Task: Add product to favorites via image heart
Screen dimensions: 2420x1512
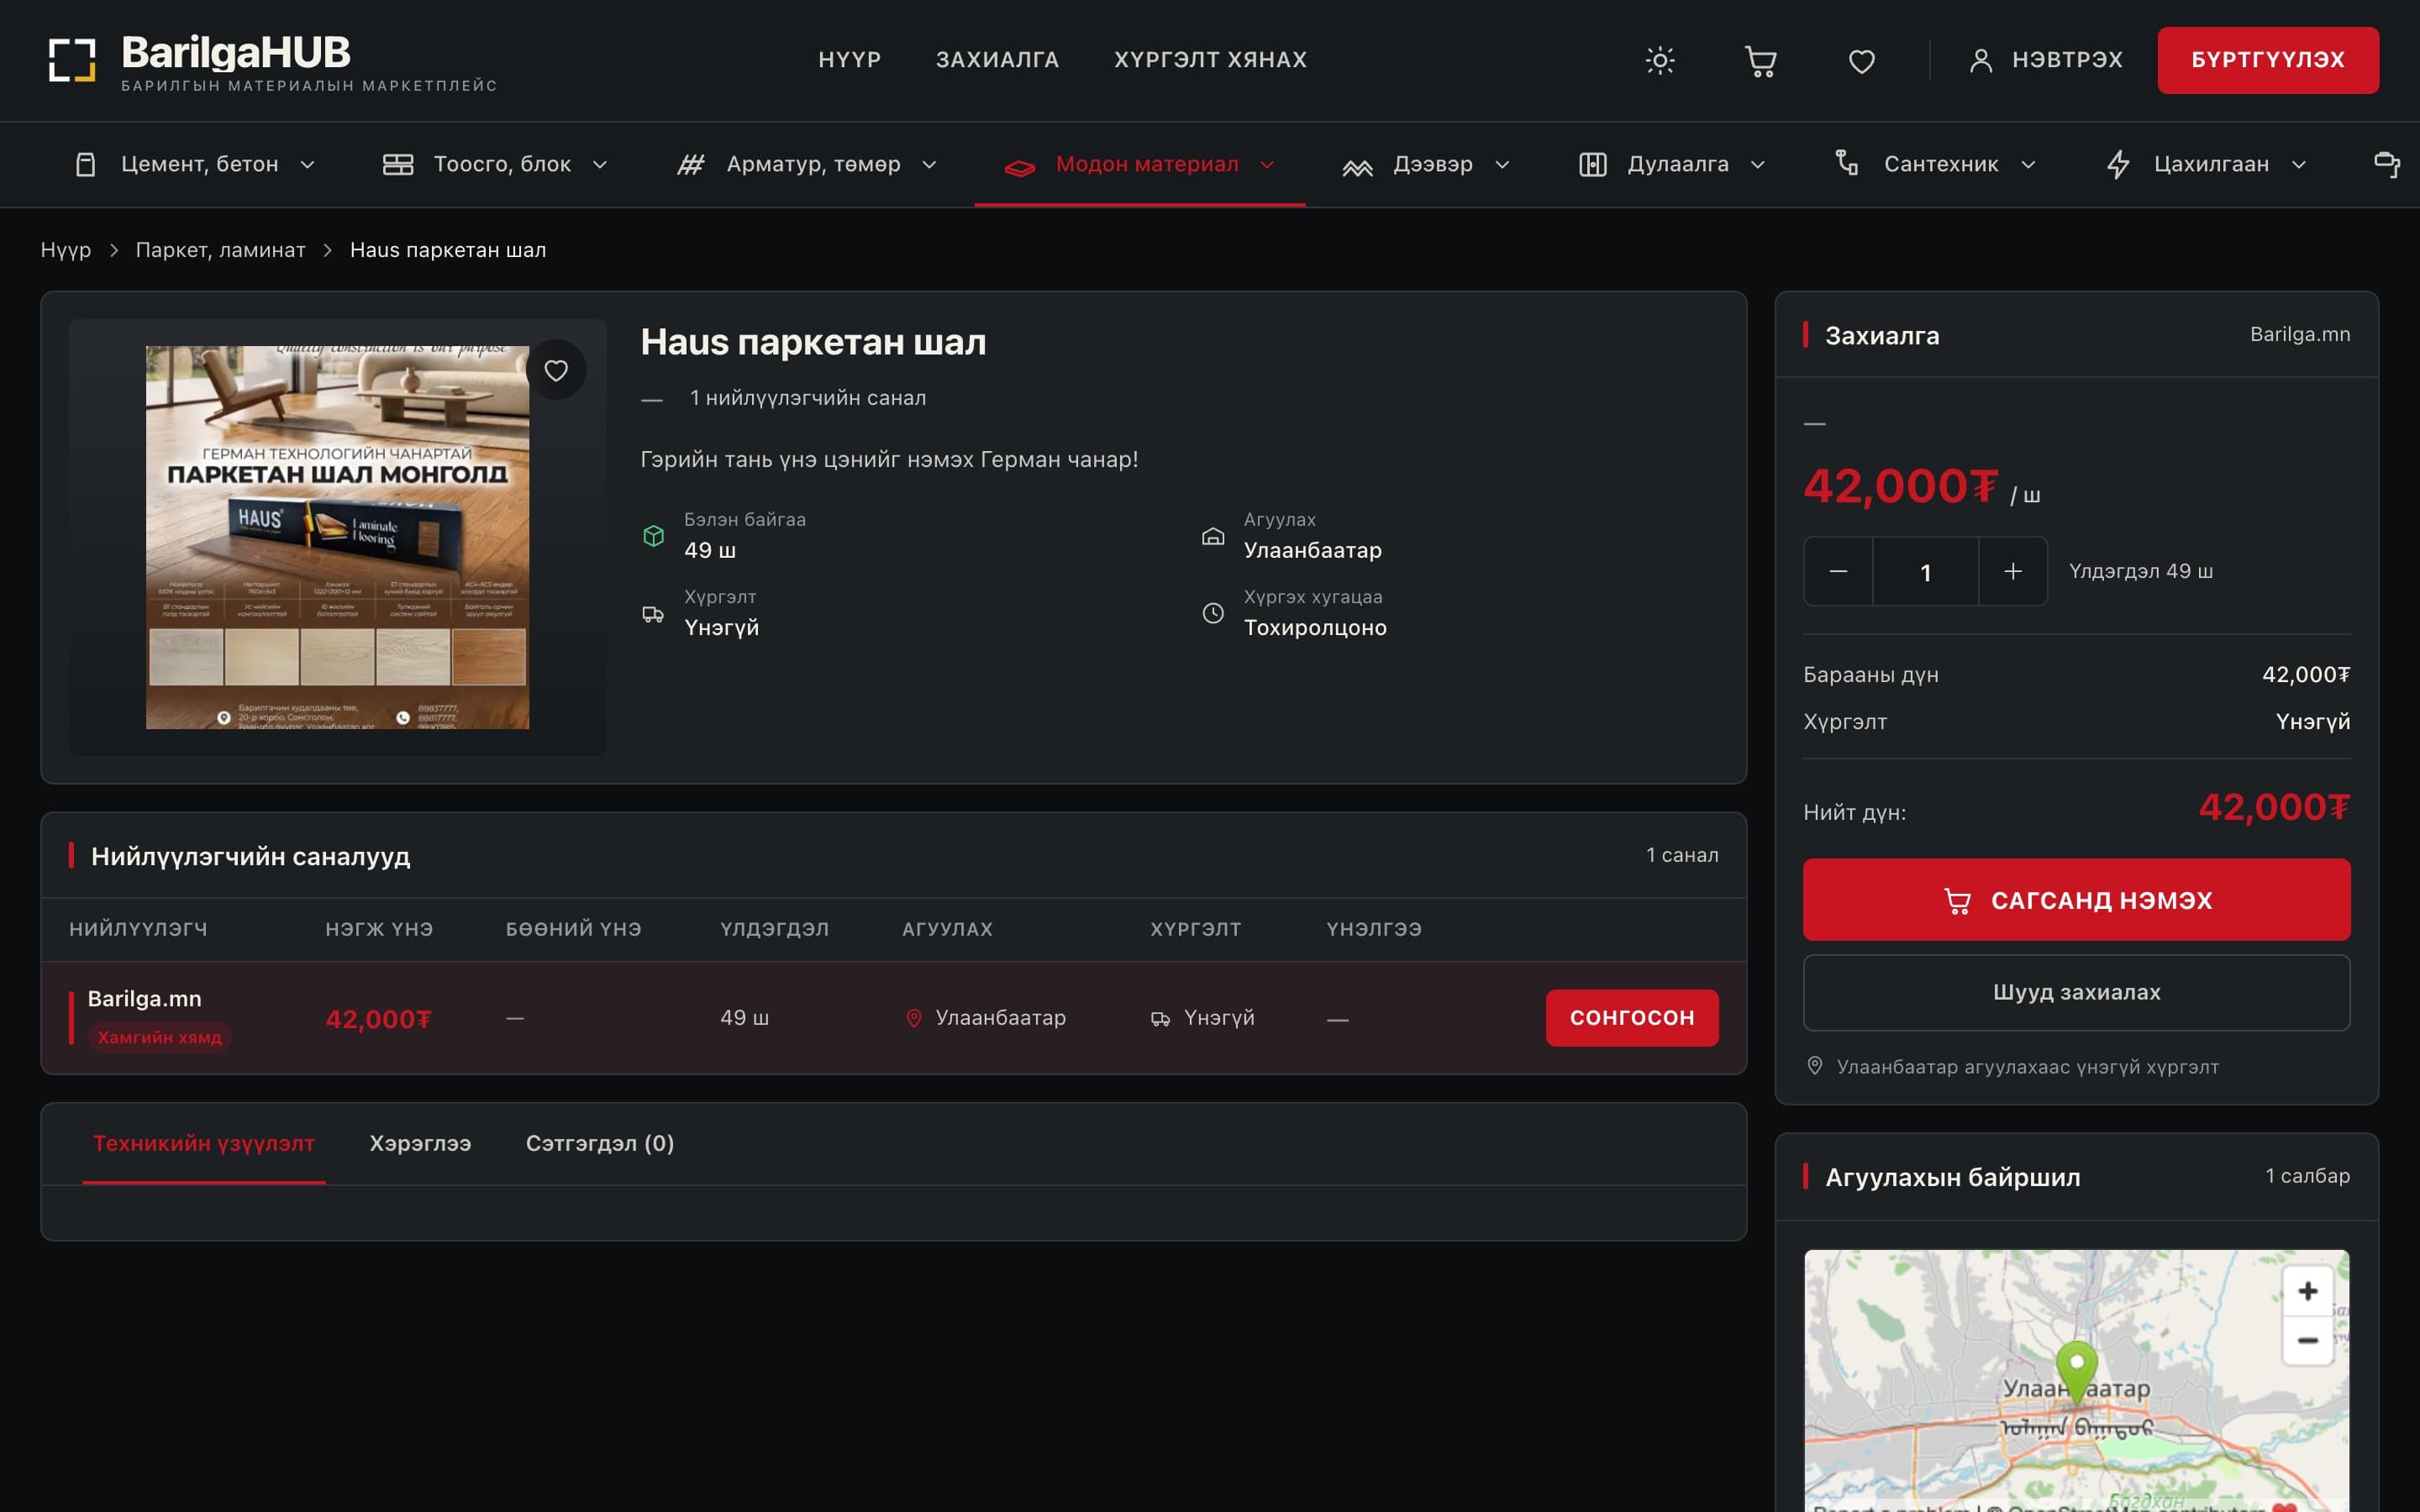Action: [x=556, y=370]
